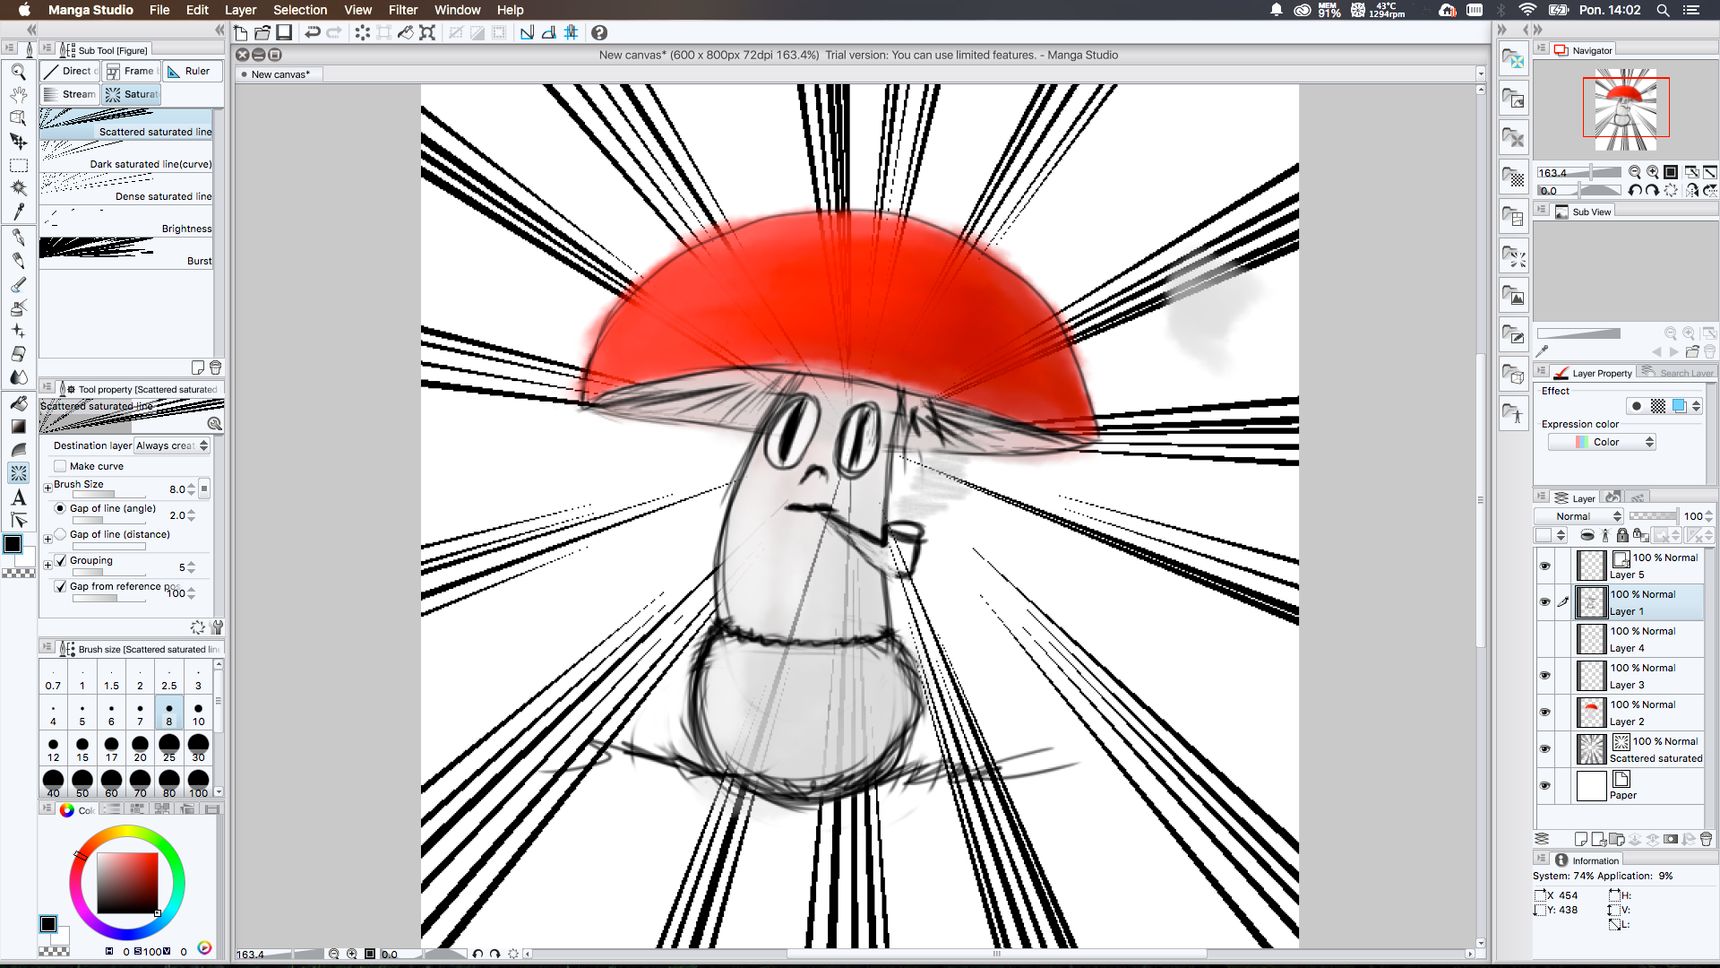Viewport: 1720px width, 968px height.
Task: Delete sub tool with trash icon
Action: click(x=215, y=367)
